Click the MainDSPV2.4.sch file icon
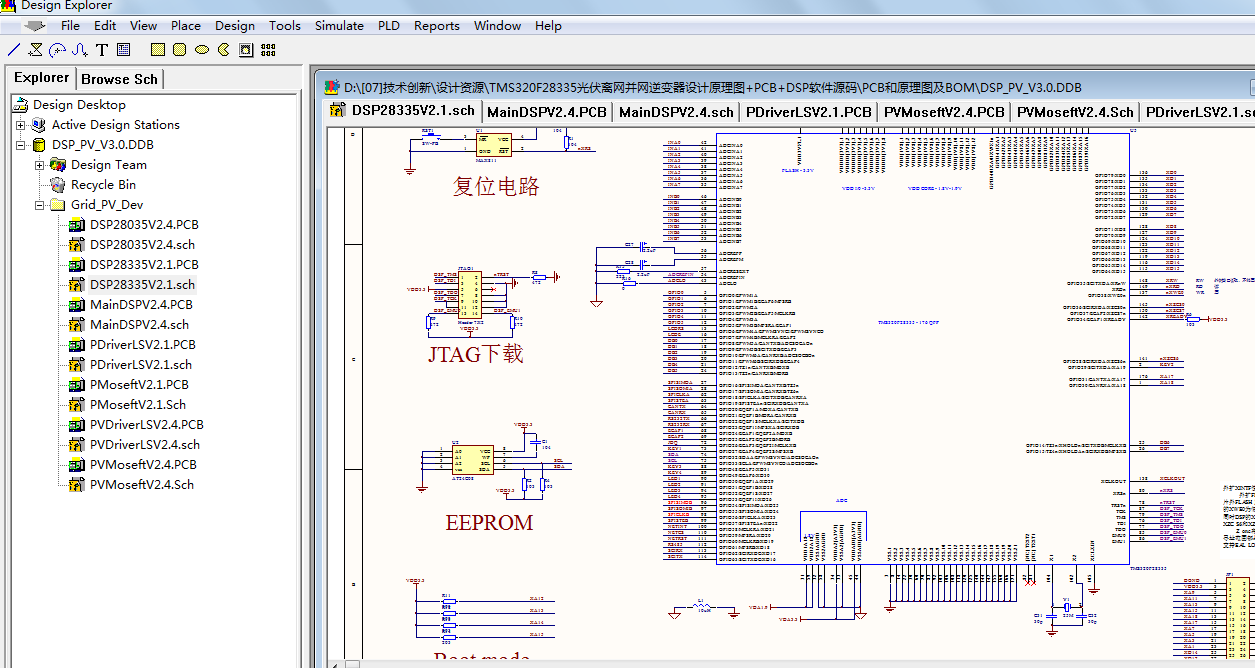This screenshot has height=668, width=1255. pos(77,325)
